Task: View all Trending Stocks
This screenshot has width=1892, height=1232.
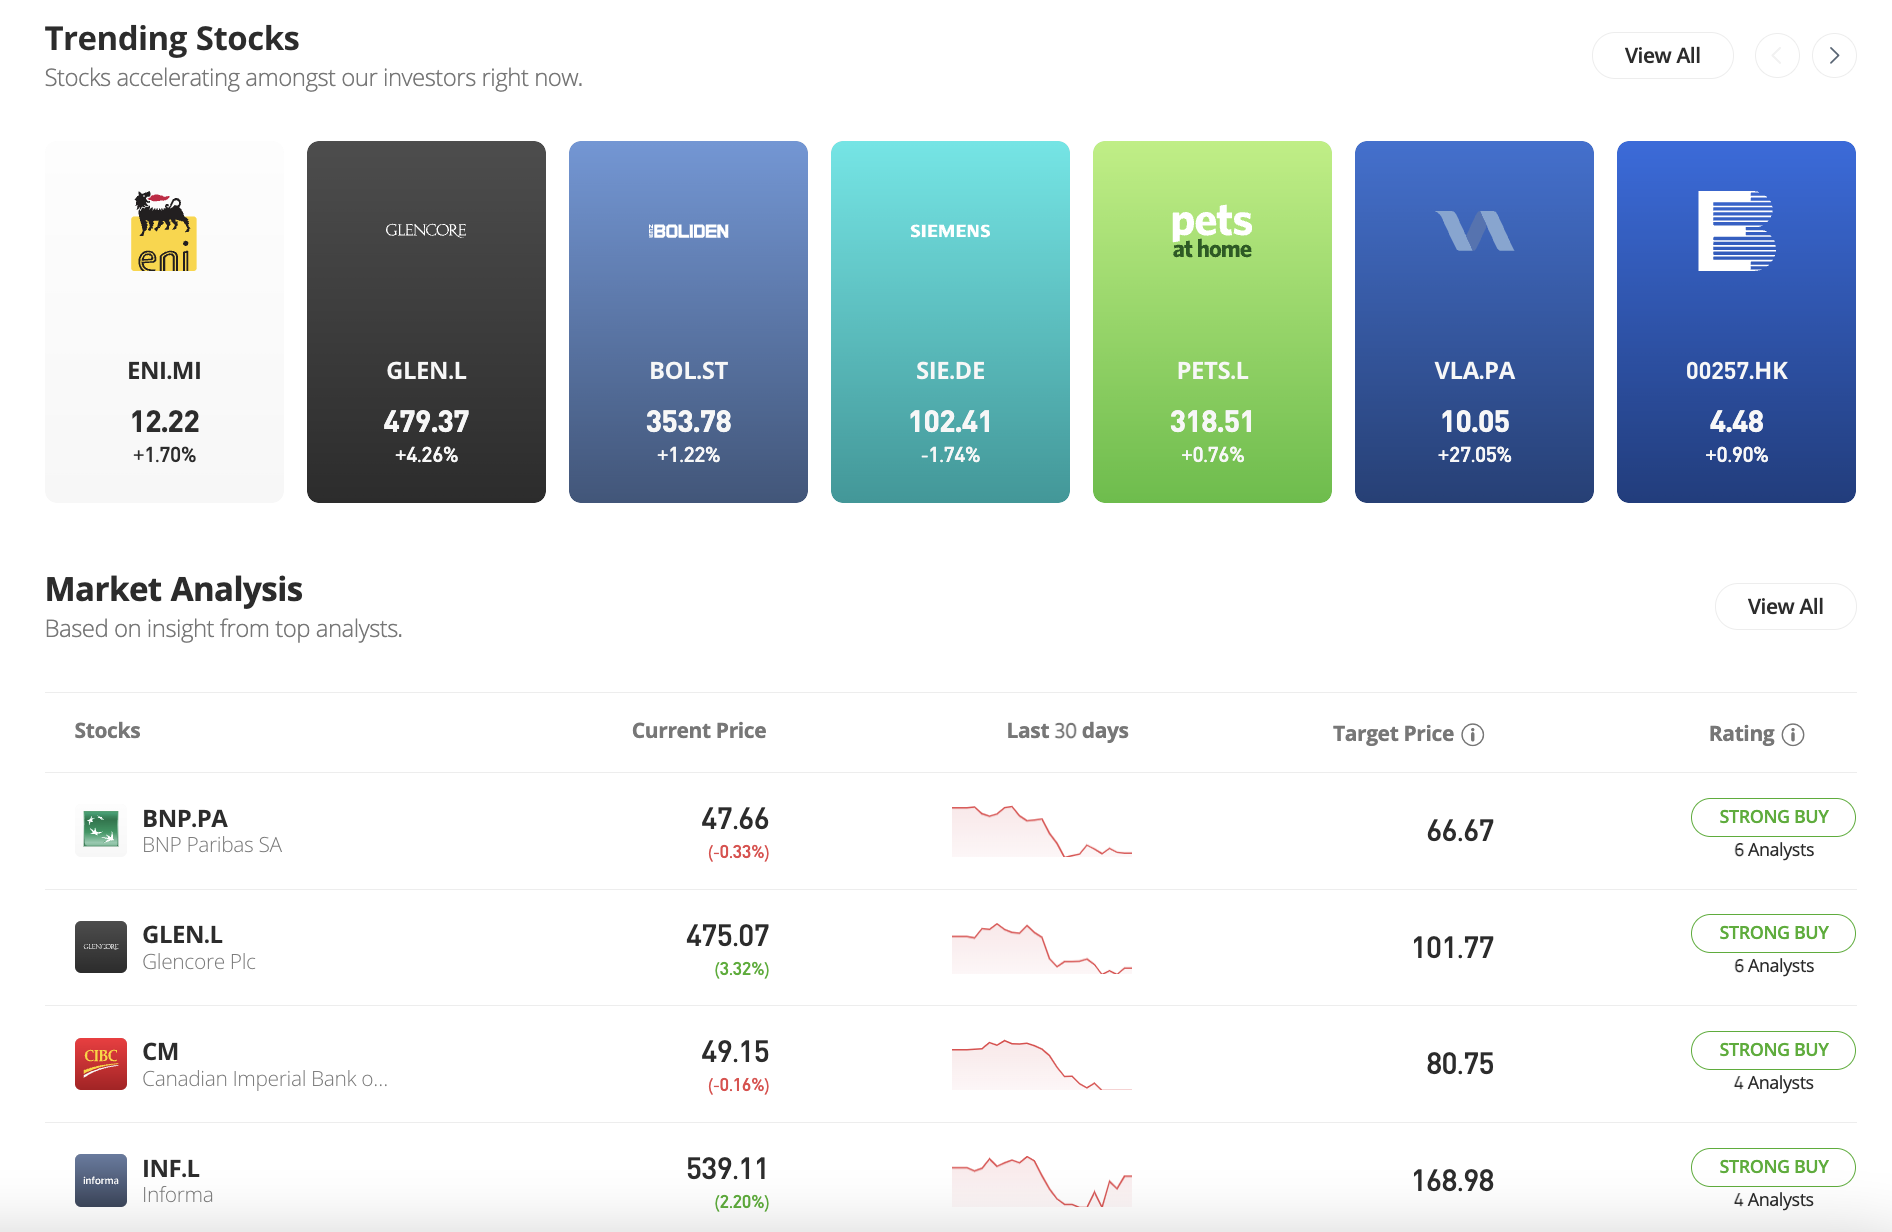Action: [x=1662, y=56]
